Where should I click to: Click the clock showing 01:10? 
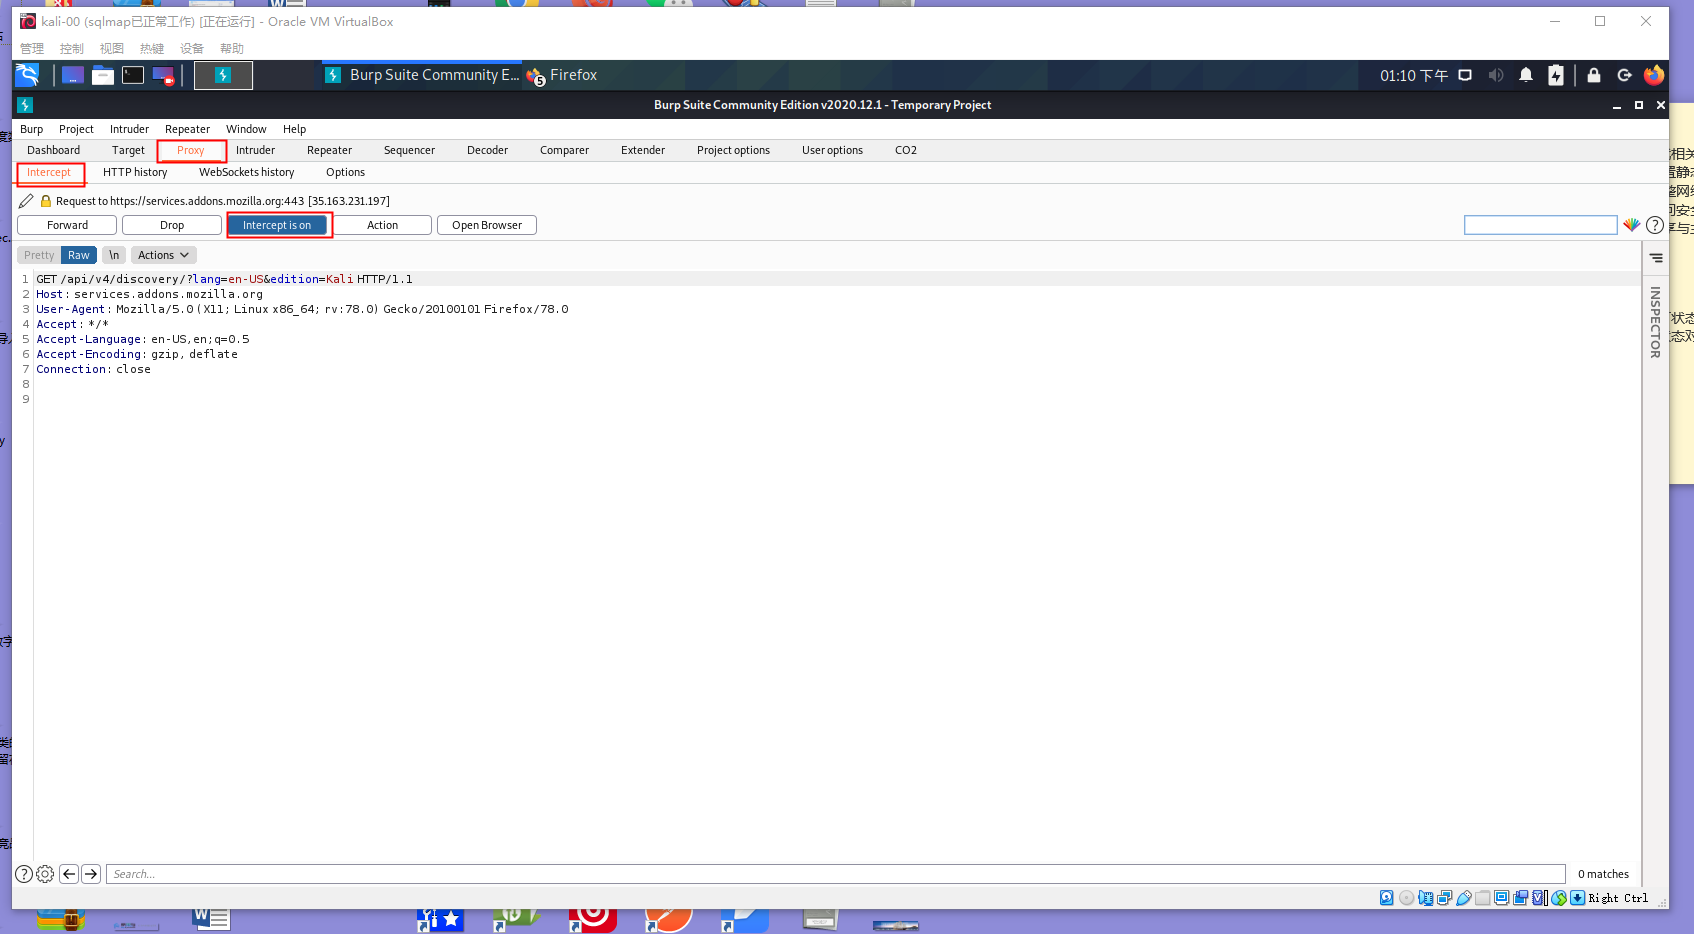[x=1414, y=75]
